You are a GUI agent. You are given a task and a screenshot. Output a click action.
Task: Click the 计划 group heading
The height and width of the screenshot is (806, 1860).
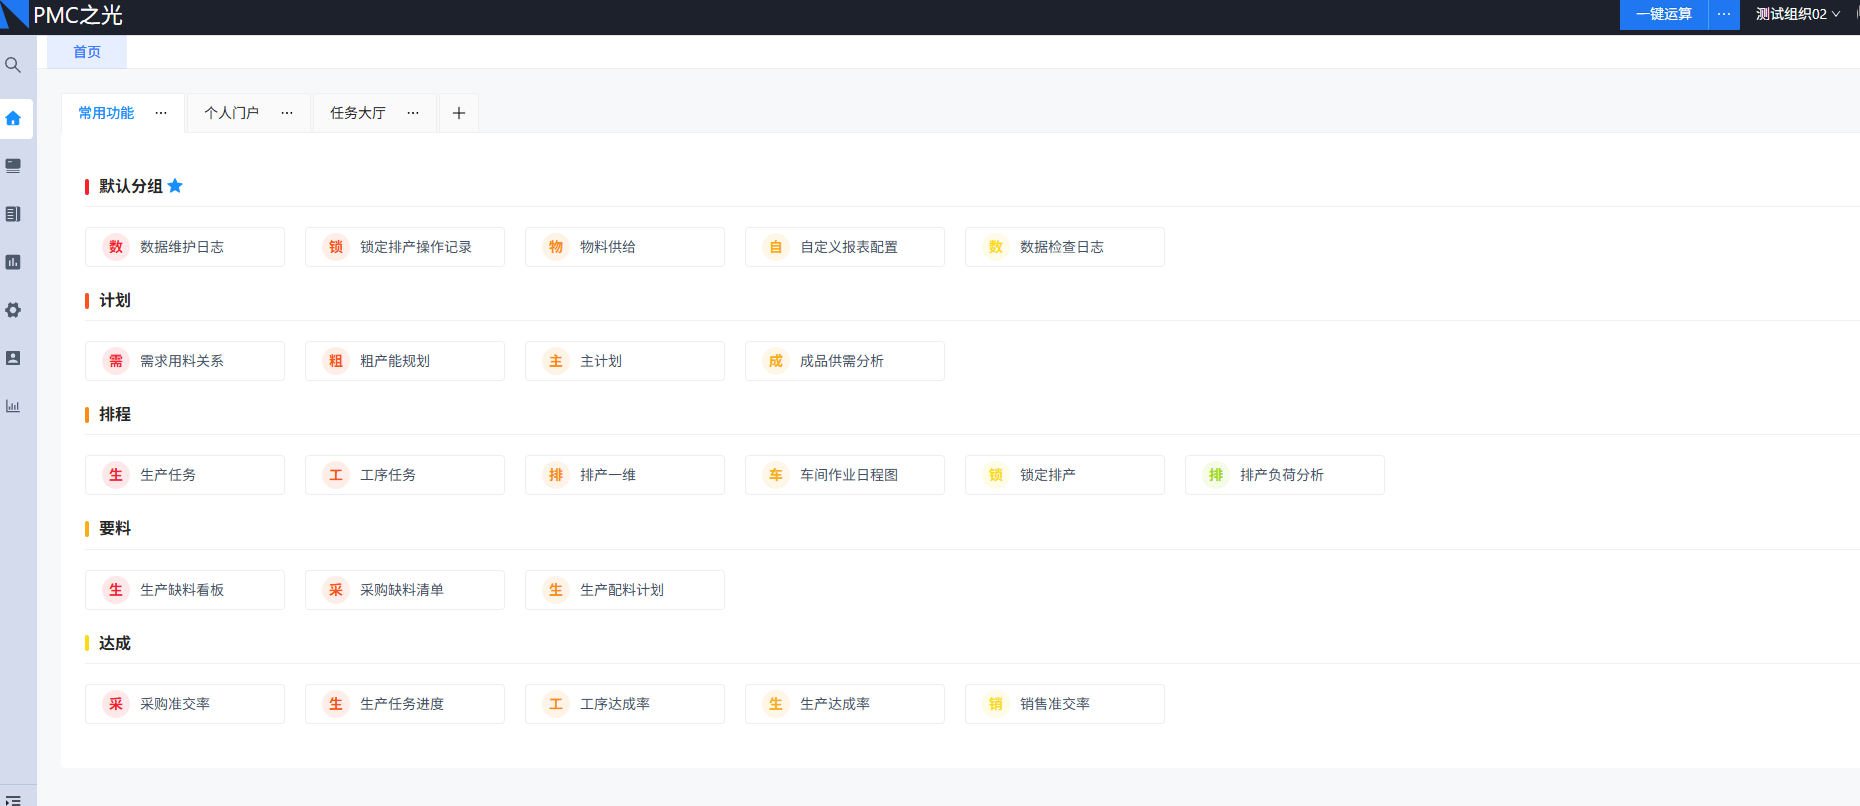pos(115,300)
